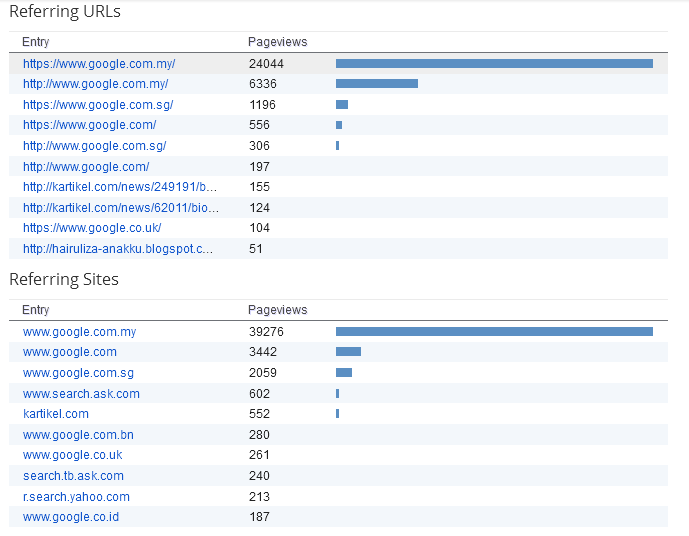The image size is (689, 536).
Task: Open the www.search.ask.com site link
Action: (x=81, y=394)
